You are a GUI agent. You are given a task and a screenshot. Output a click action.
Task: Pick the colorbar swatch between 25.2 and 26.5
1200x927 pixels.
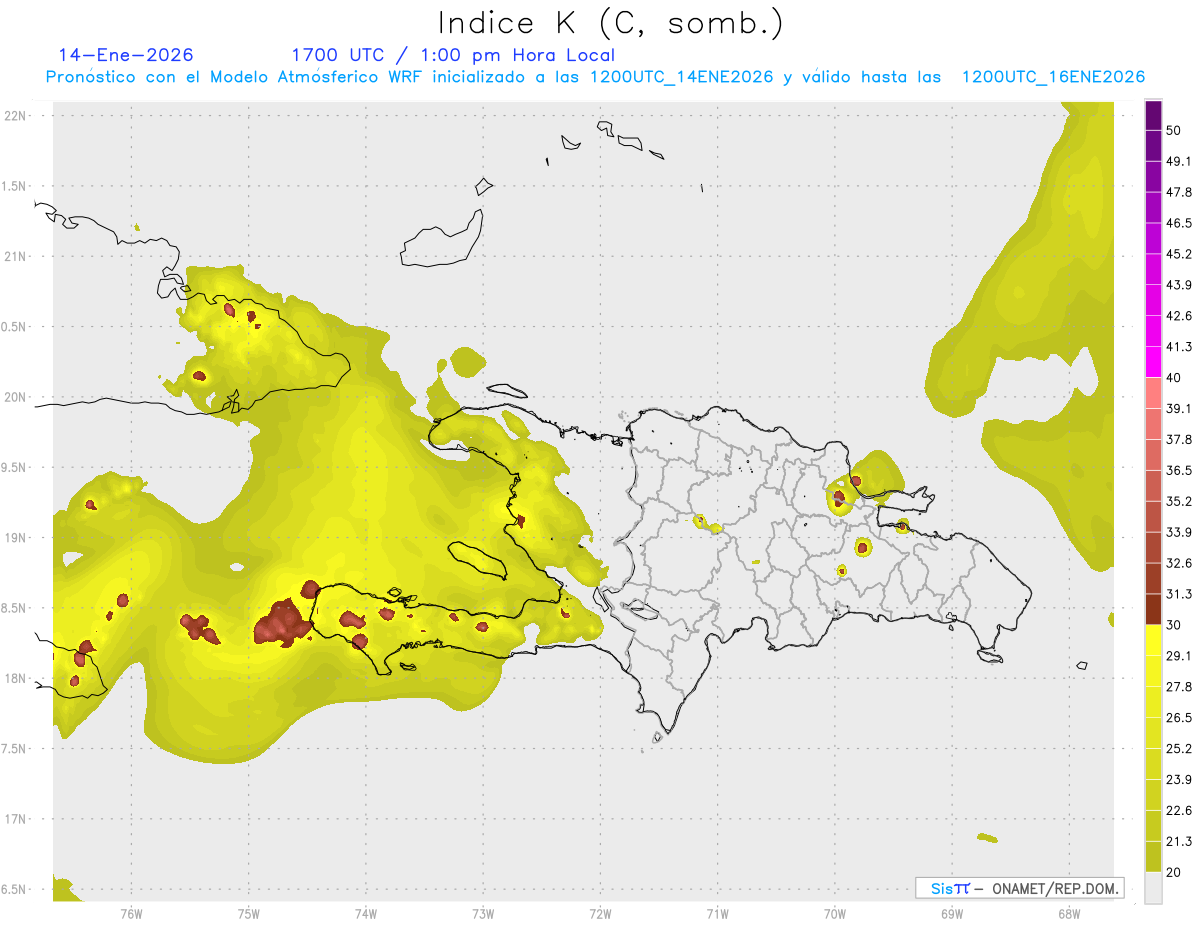[1153, 733]
